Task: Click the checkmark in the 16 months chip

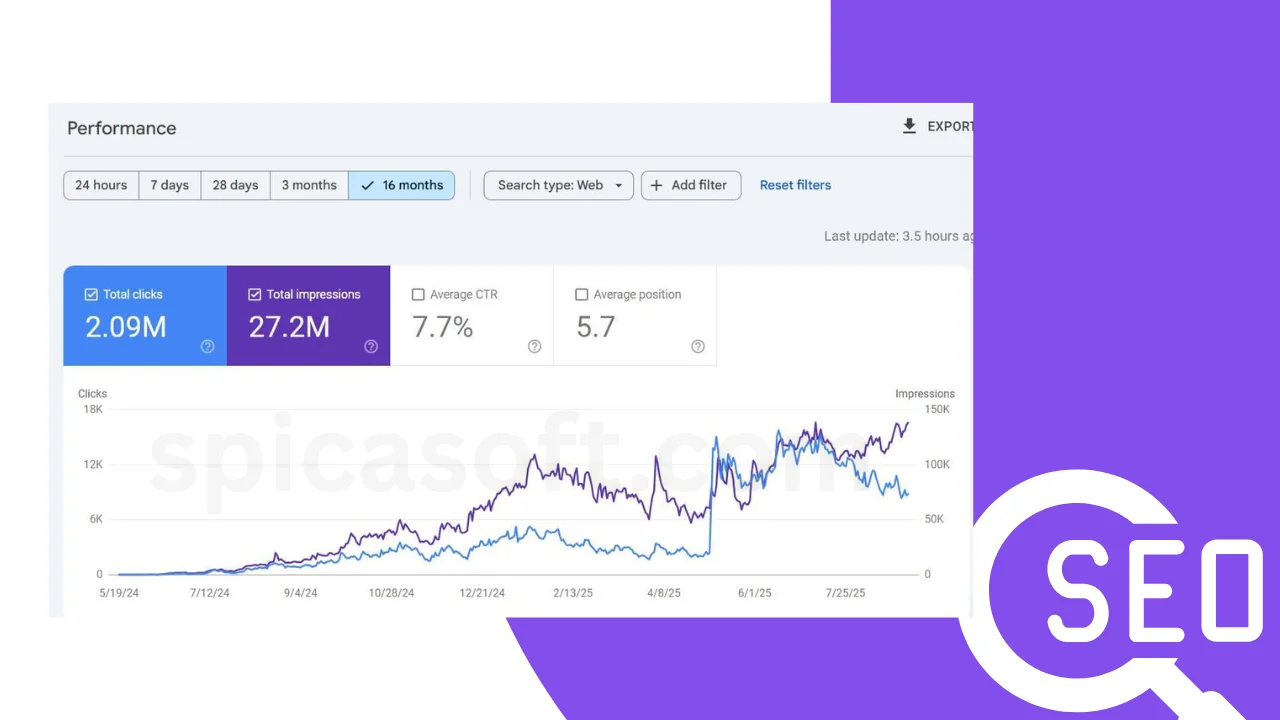Action: [x=368, y=185]
